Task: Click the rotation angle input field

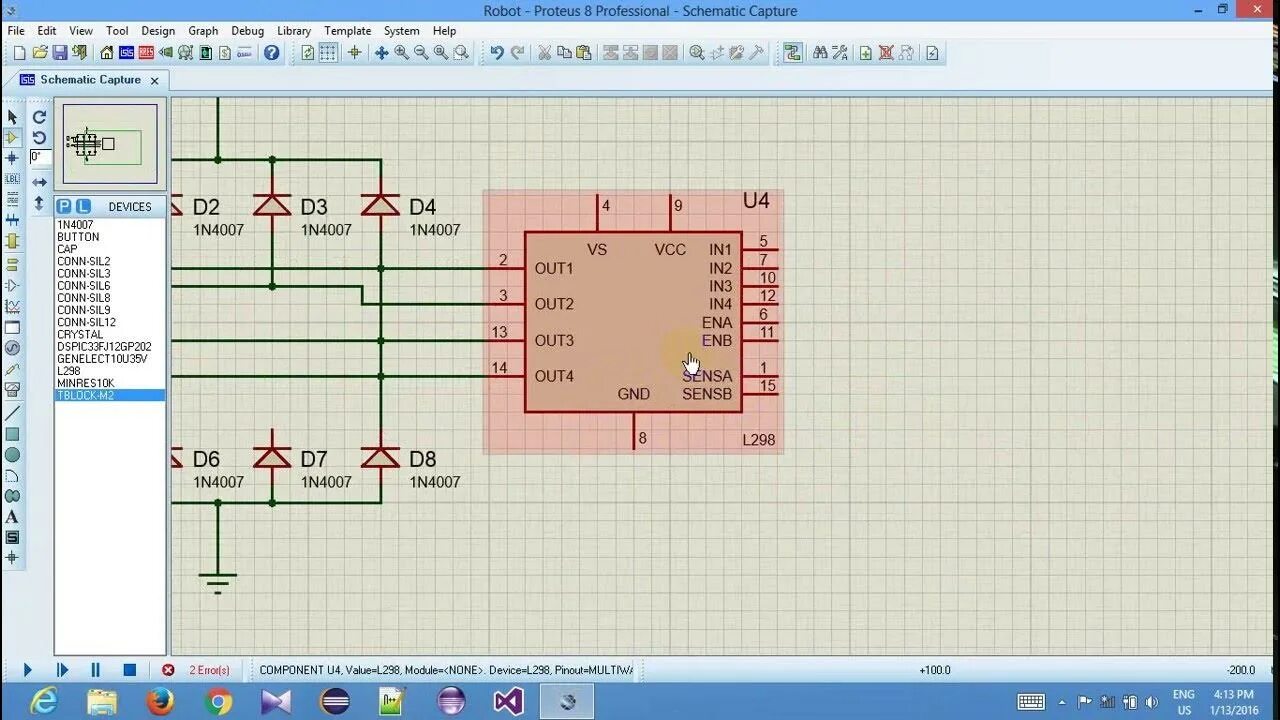Action: pyautogui.click(x=38, y=157)
